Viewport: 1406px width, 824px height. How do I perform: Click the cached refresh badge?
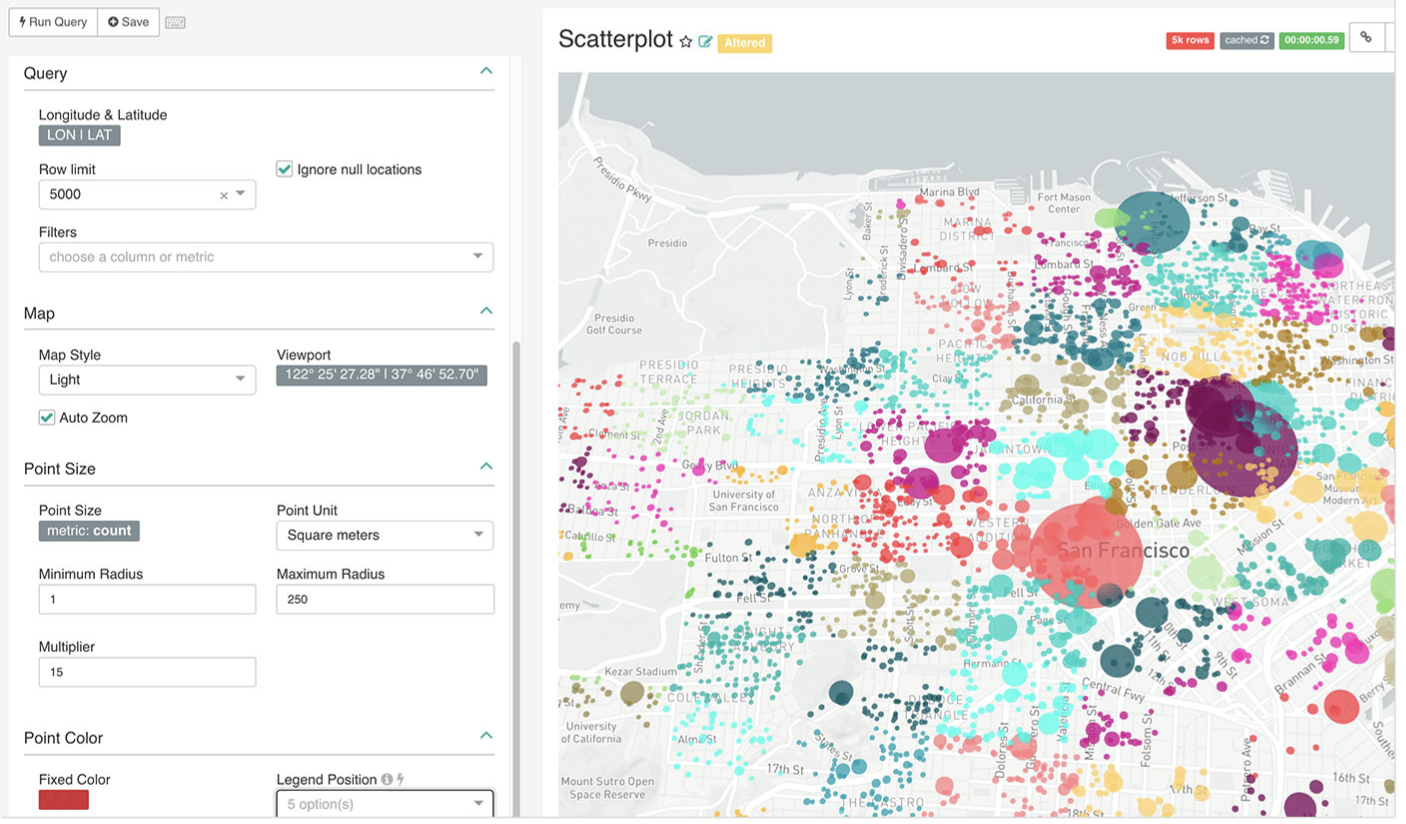[1246, 41]
